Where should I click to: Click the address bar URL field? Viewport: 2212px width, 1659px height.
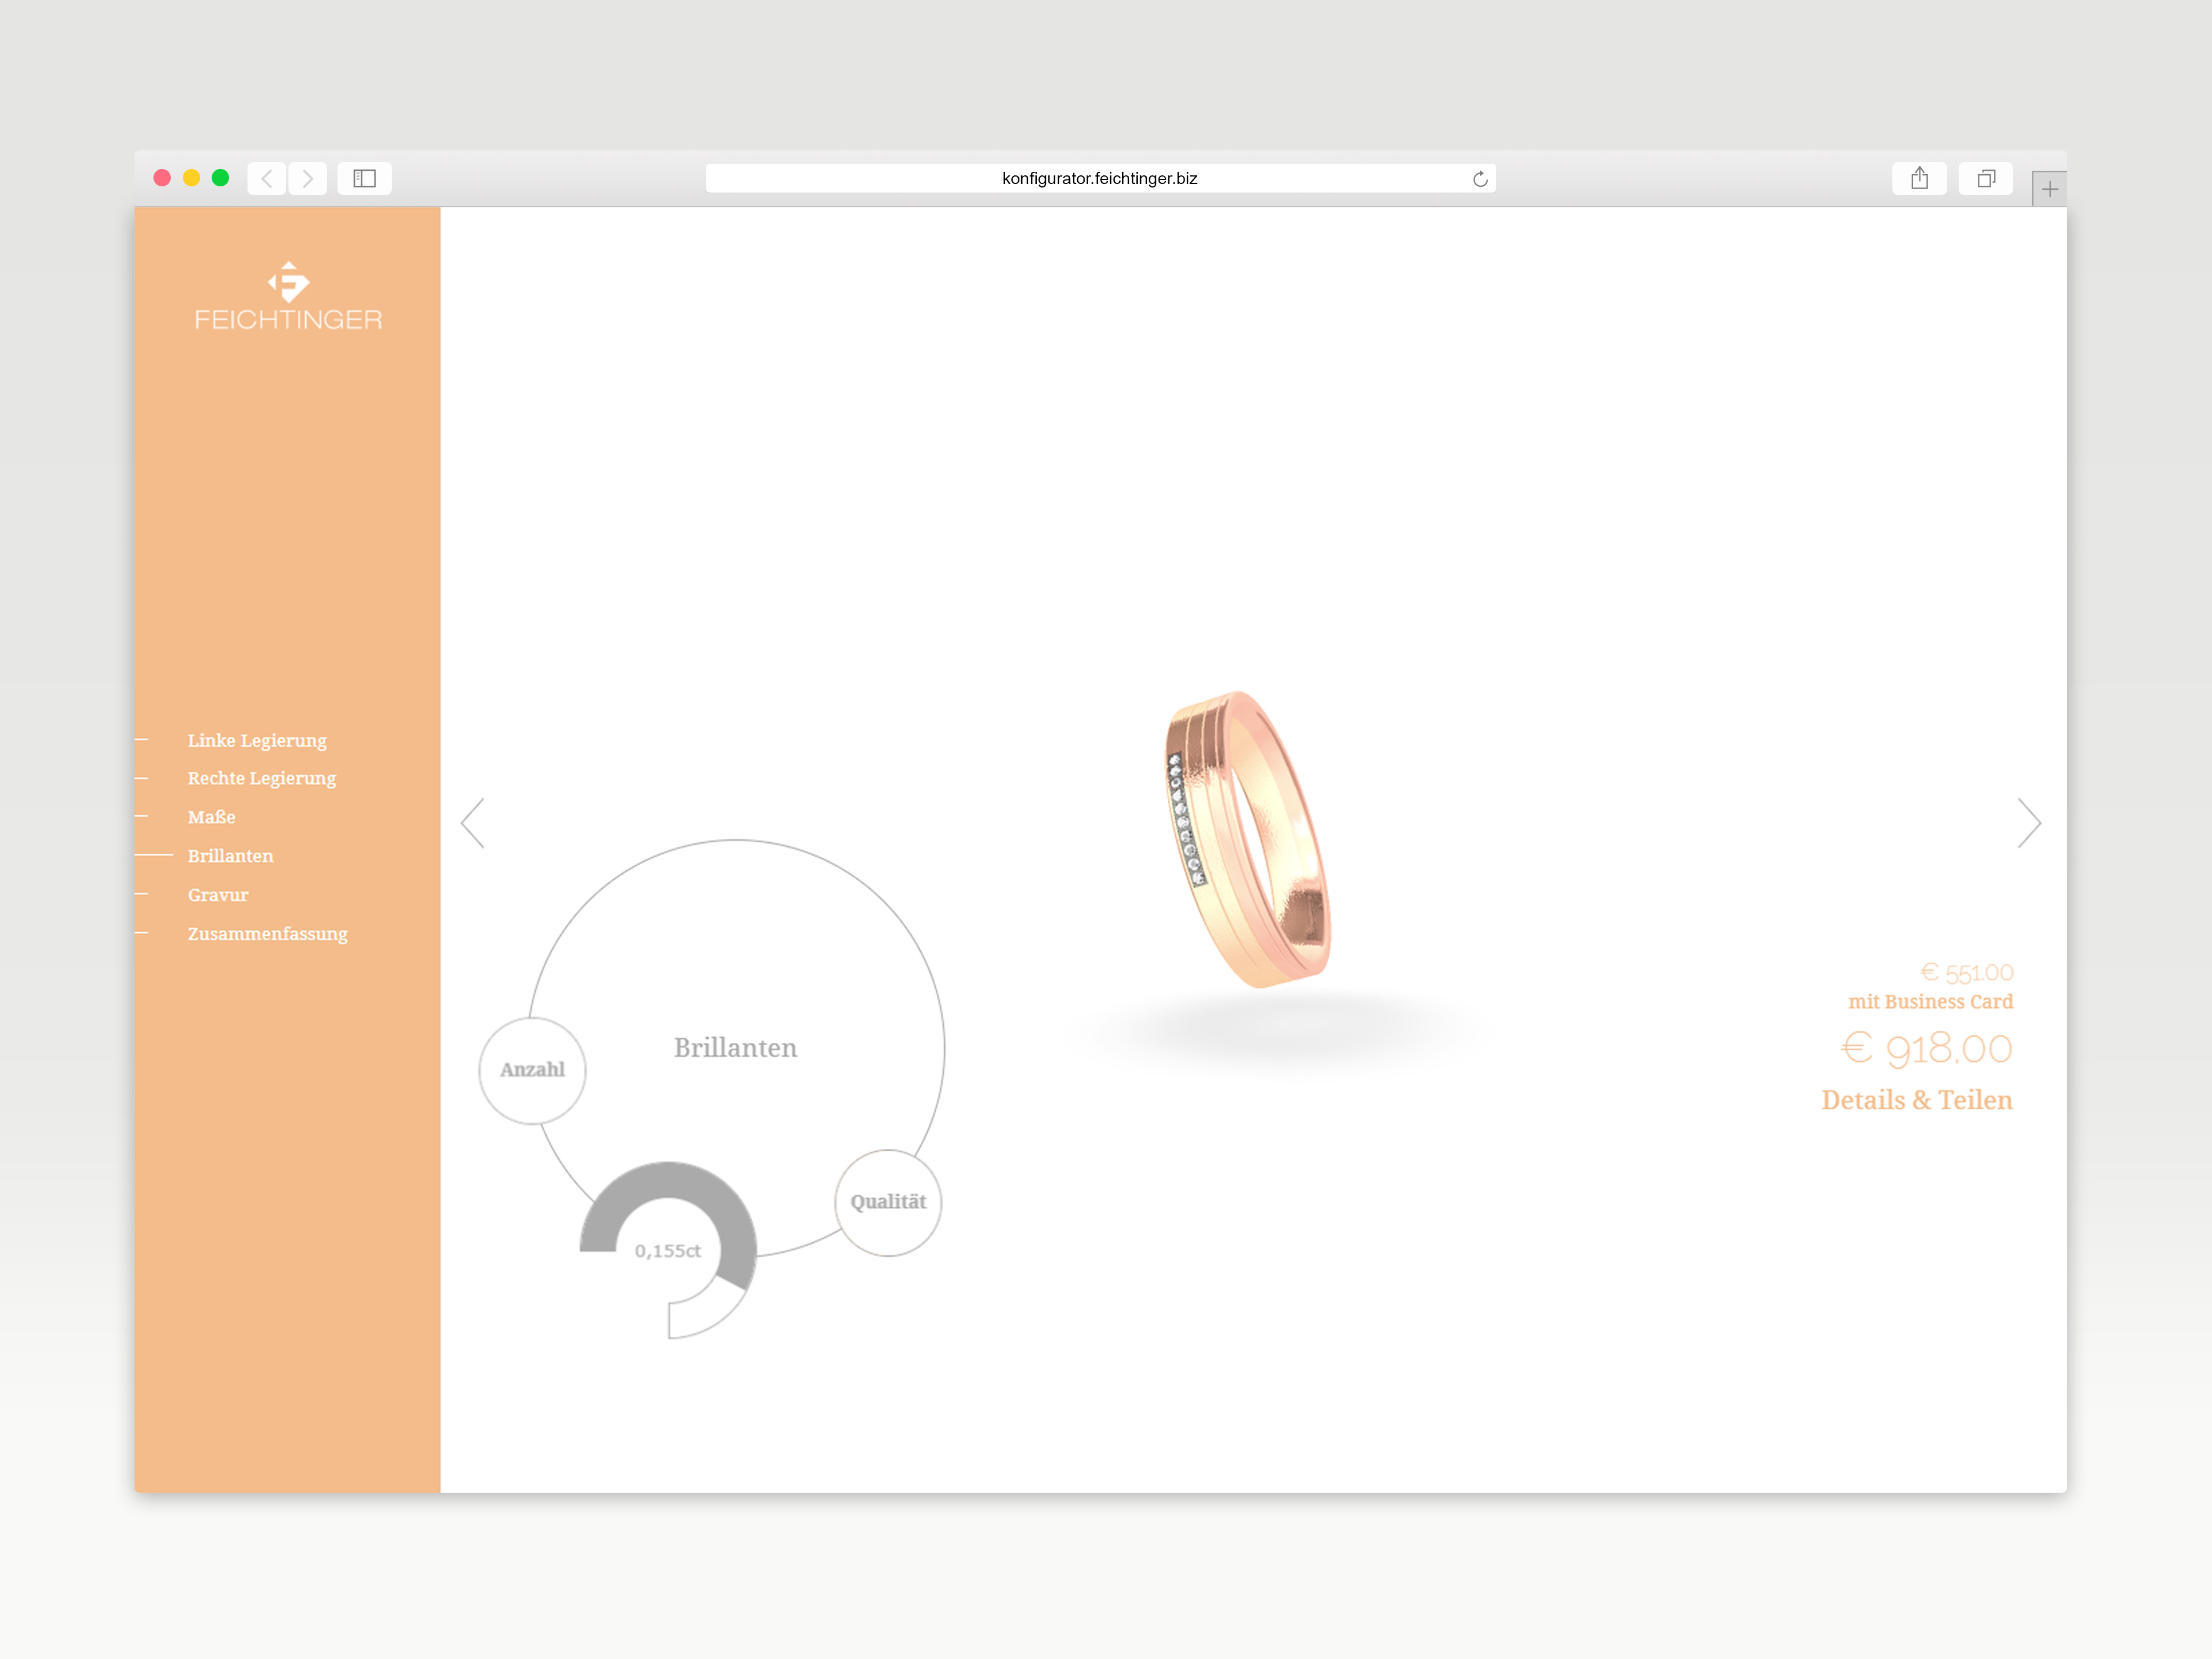coord(1100,179)
